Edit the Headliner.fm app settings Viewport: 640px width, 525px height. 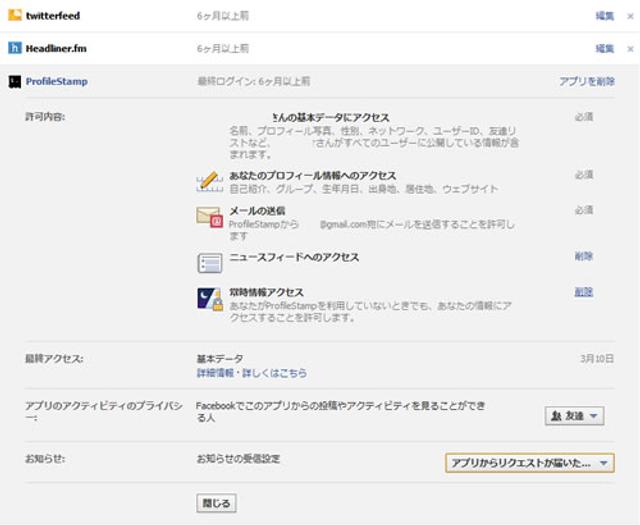coord(604,49)
